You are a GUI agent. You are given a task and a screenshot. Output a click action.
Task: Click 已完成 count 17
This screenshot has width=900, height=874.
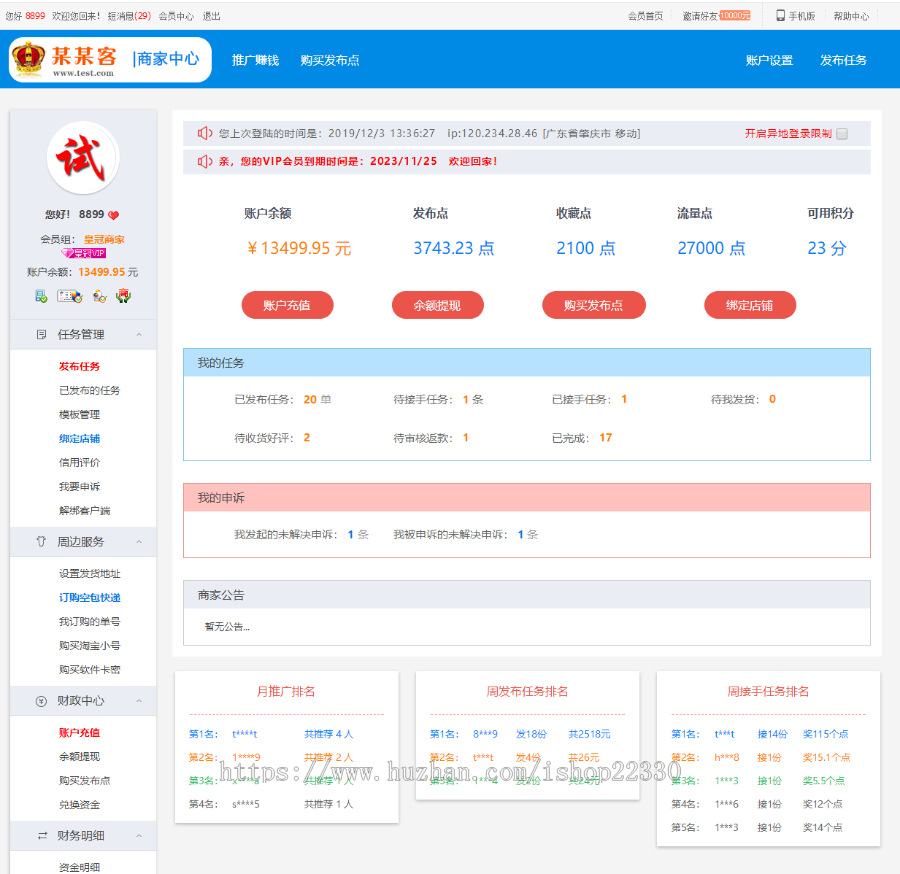pyautogui.click(x=606, y=438)
